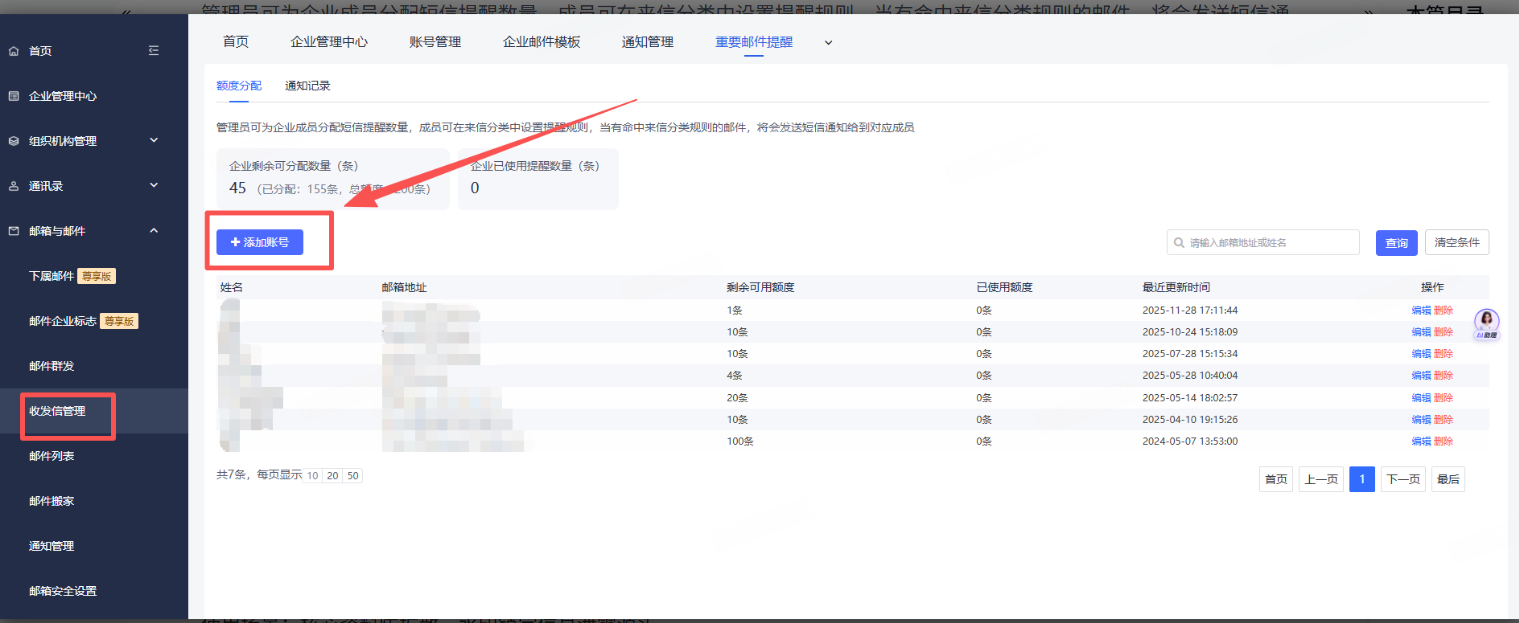Focus the email address or name search field
Screen dimensions: 1519x623
(x=1263, y=242)
